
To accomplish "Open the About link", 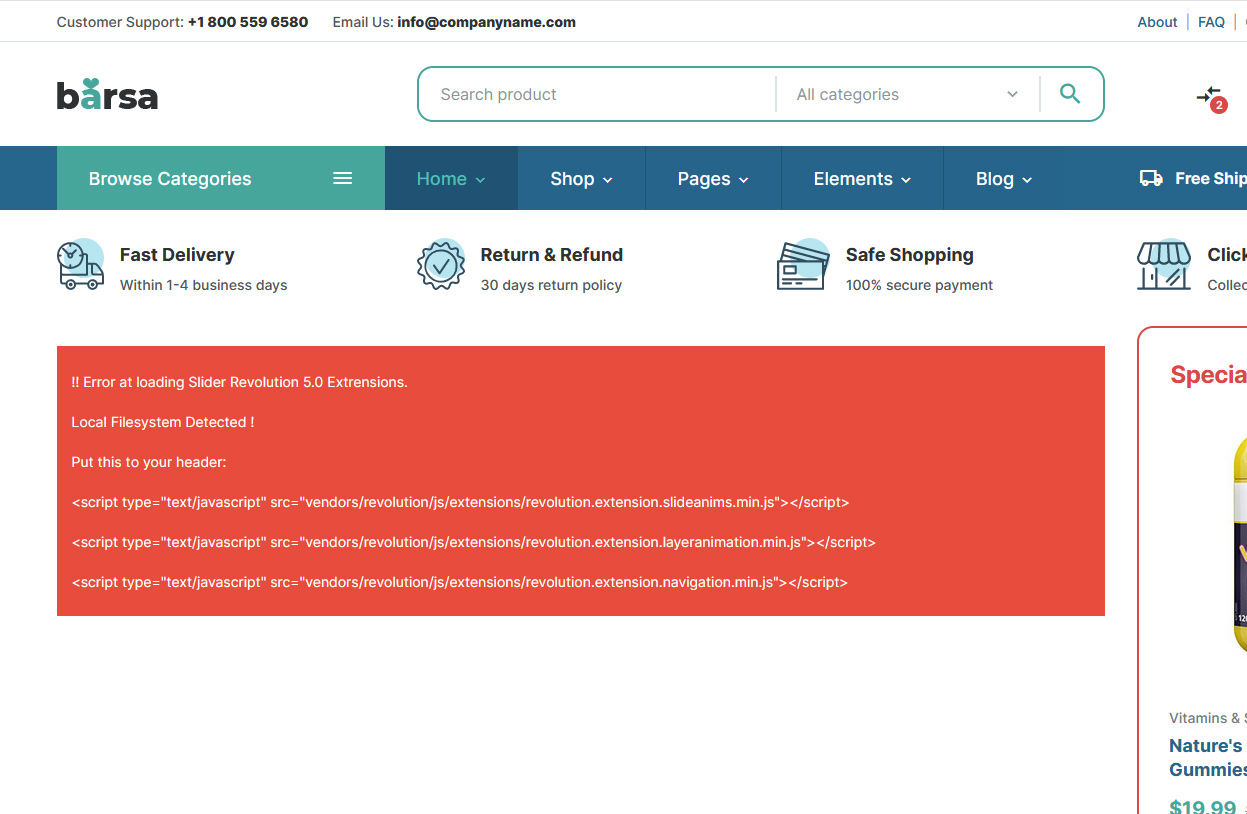I will [x=1157, y=22].
